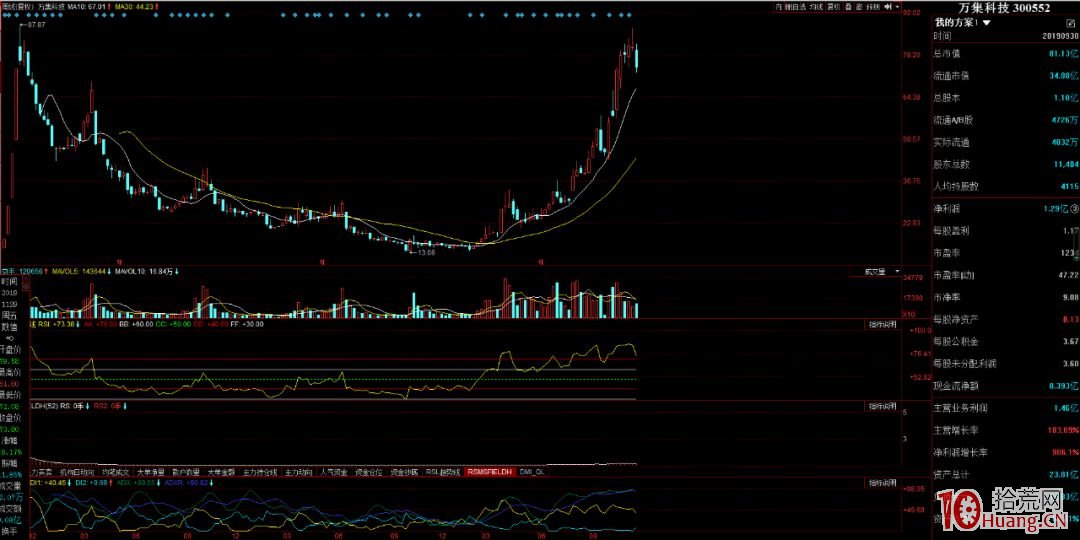Click the 市盈率(动) row label
Screen dimensions: 1080x540
click(954, 276)
